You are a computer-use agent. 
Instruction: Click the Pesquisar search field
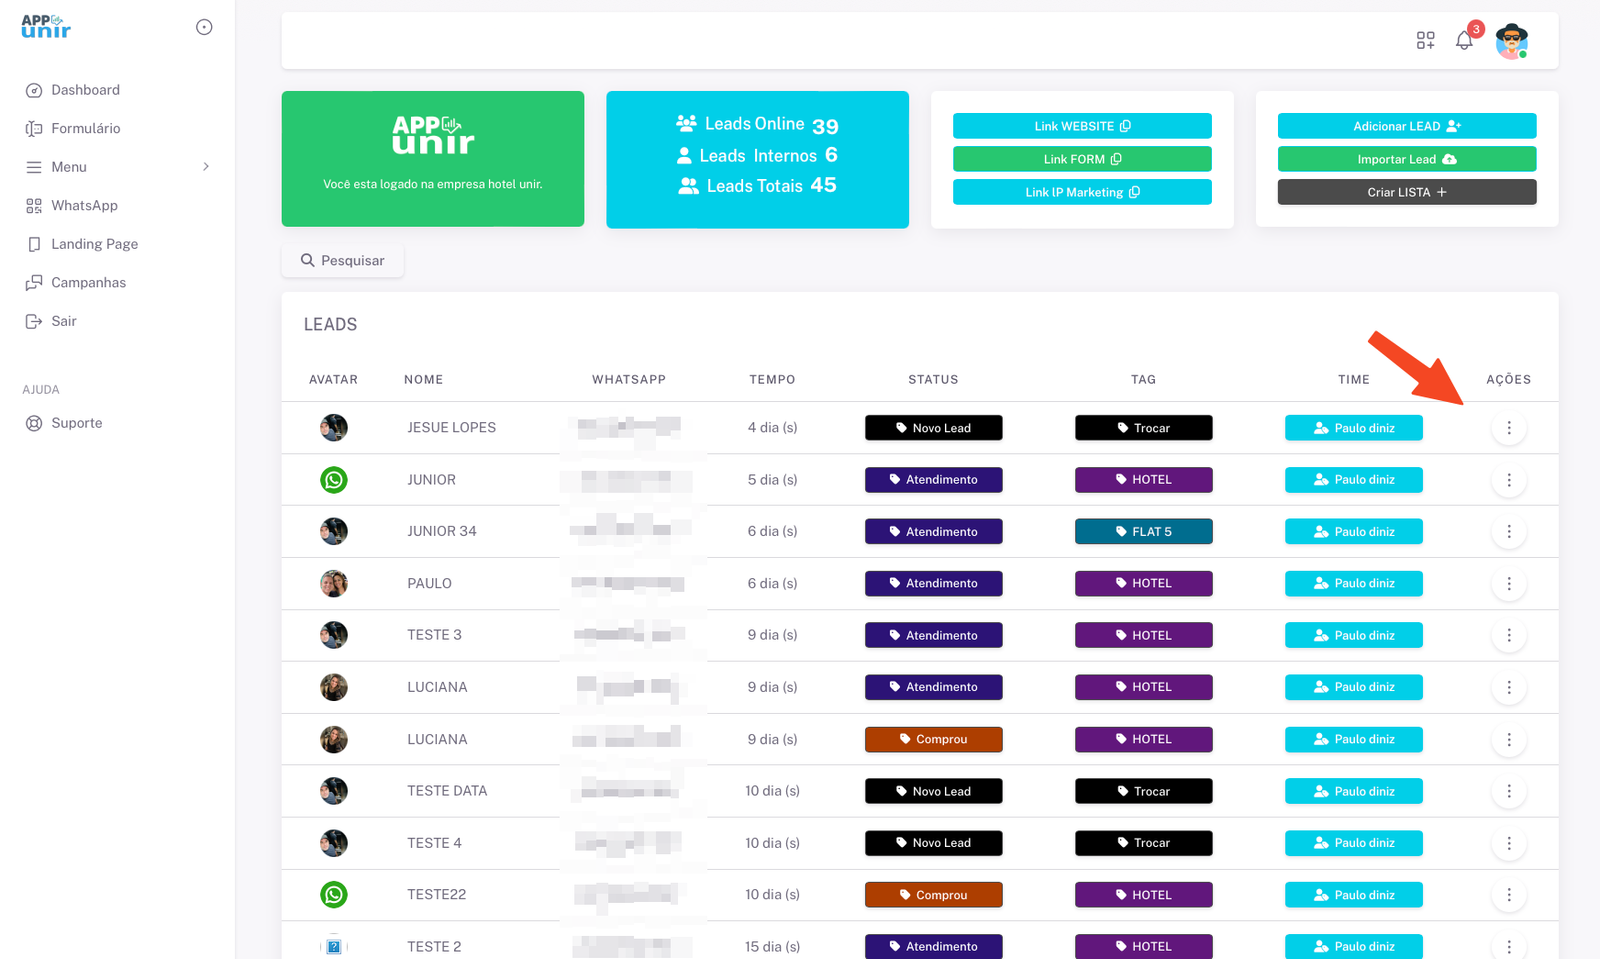point(343,261)
